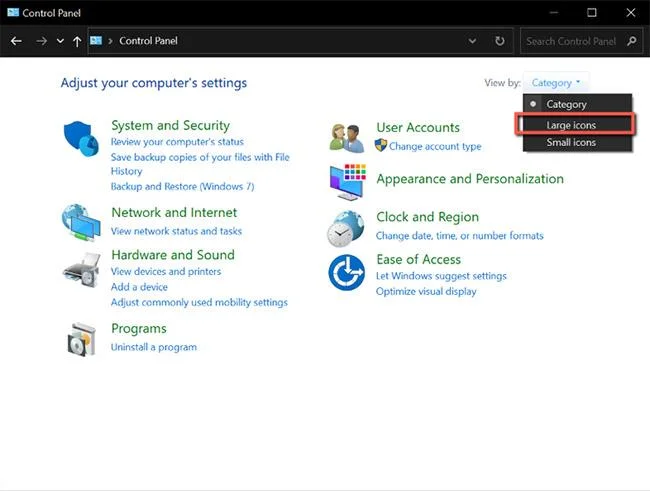Click the search magnifier icon

click(632, 41)
